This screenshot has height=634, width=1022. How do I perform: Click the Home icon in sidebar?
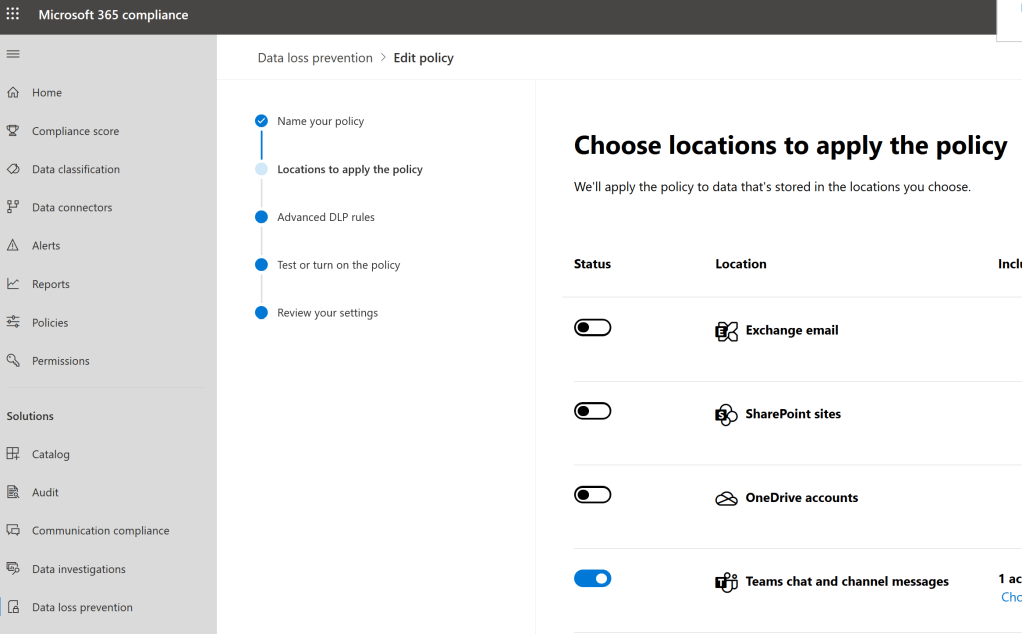[x=13, y=92]
